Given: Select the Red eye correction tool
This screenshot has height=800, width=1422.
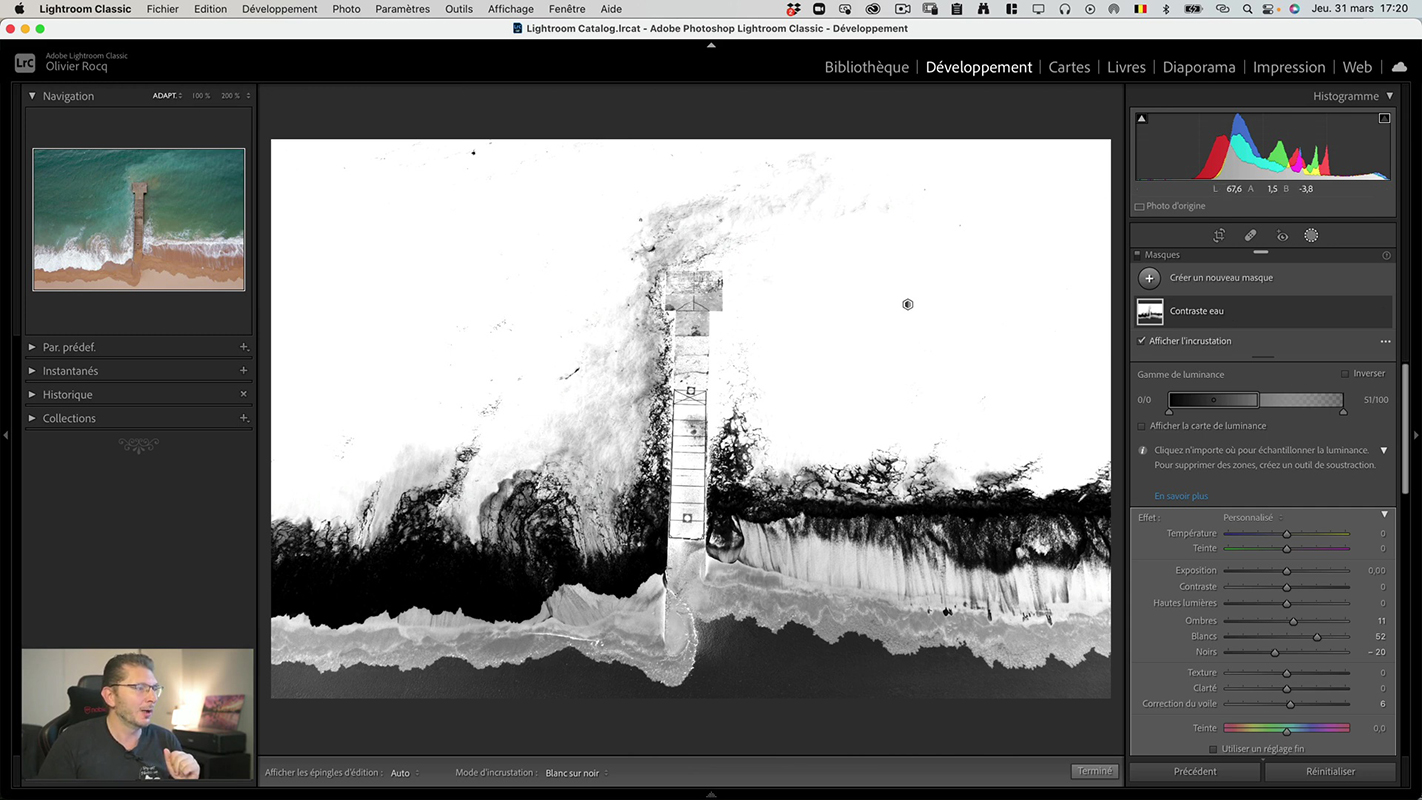Looking at the screenshot, I should [1282, 236].
